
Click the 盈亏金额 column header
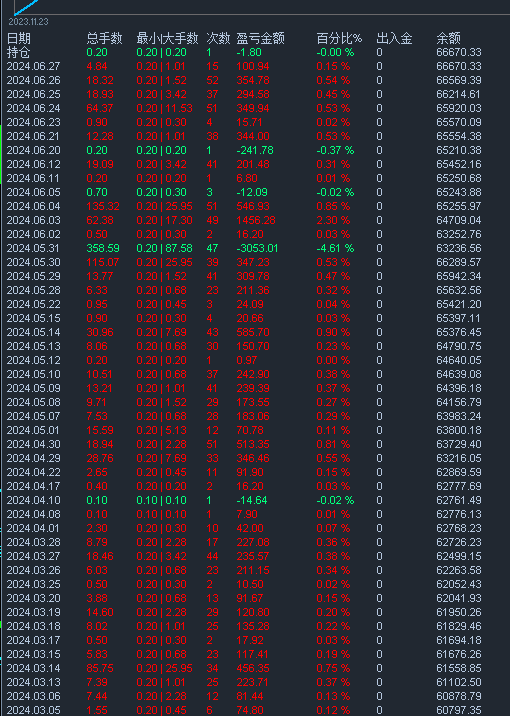261,38
